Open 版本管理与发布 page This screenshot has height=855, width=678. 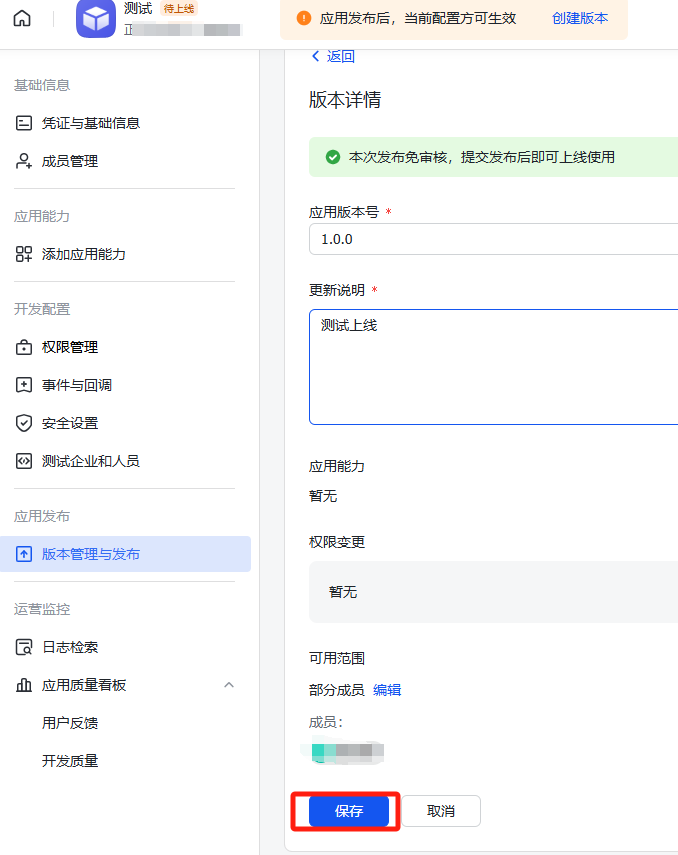click(90, 554)
